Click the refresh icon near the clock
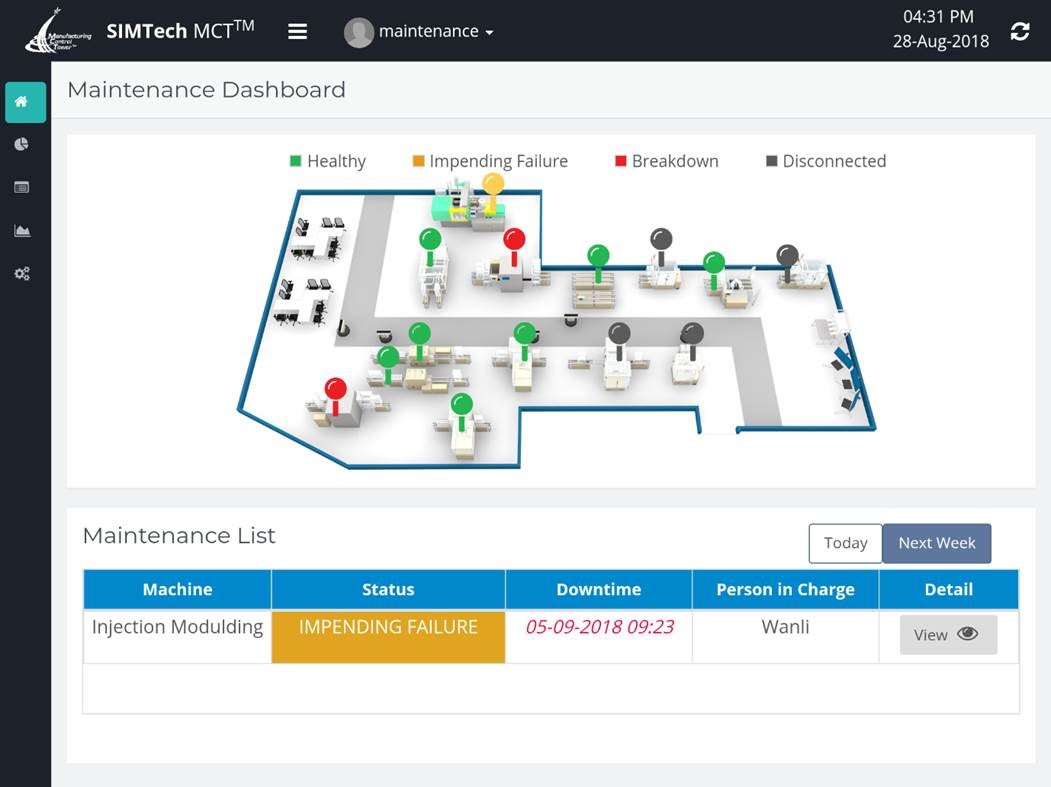The height and width of the screenshot is (787, 1051). click(x=1020, y=31)
